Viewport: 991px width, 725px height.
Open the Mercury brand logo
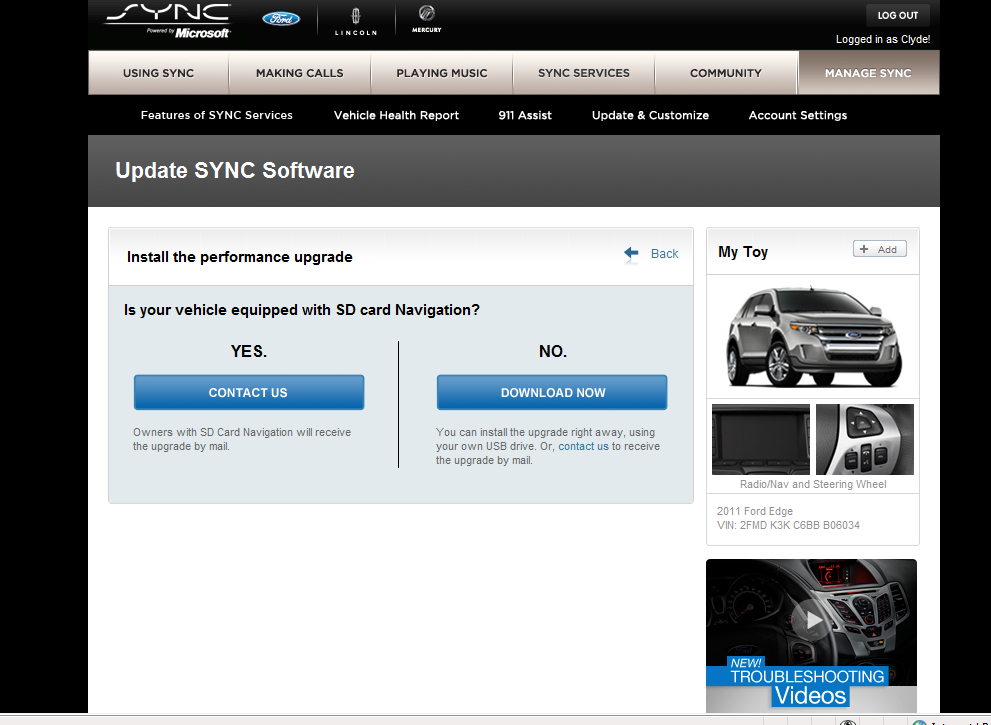[x=427, y=19]
